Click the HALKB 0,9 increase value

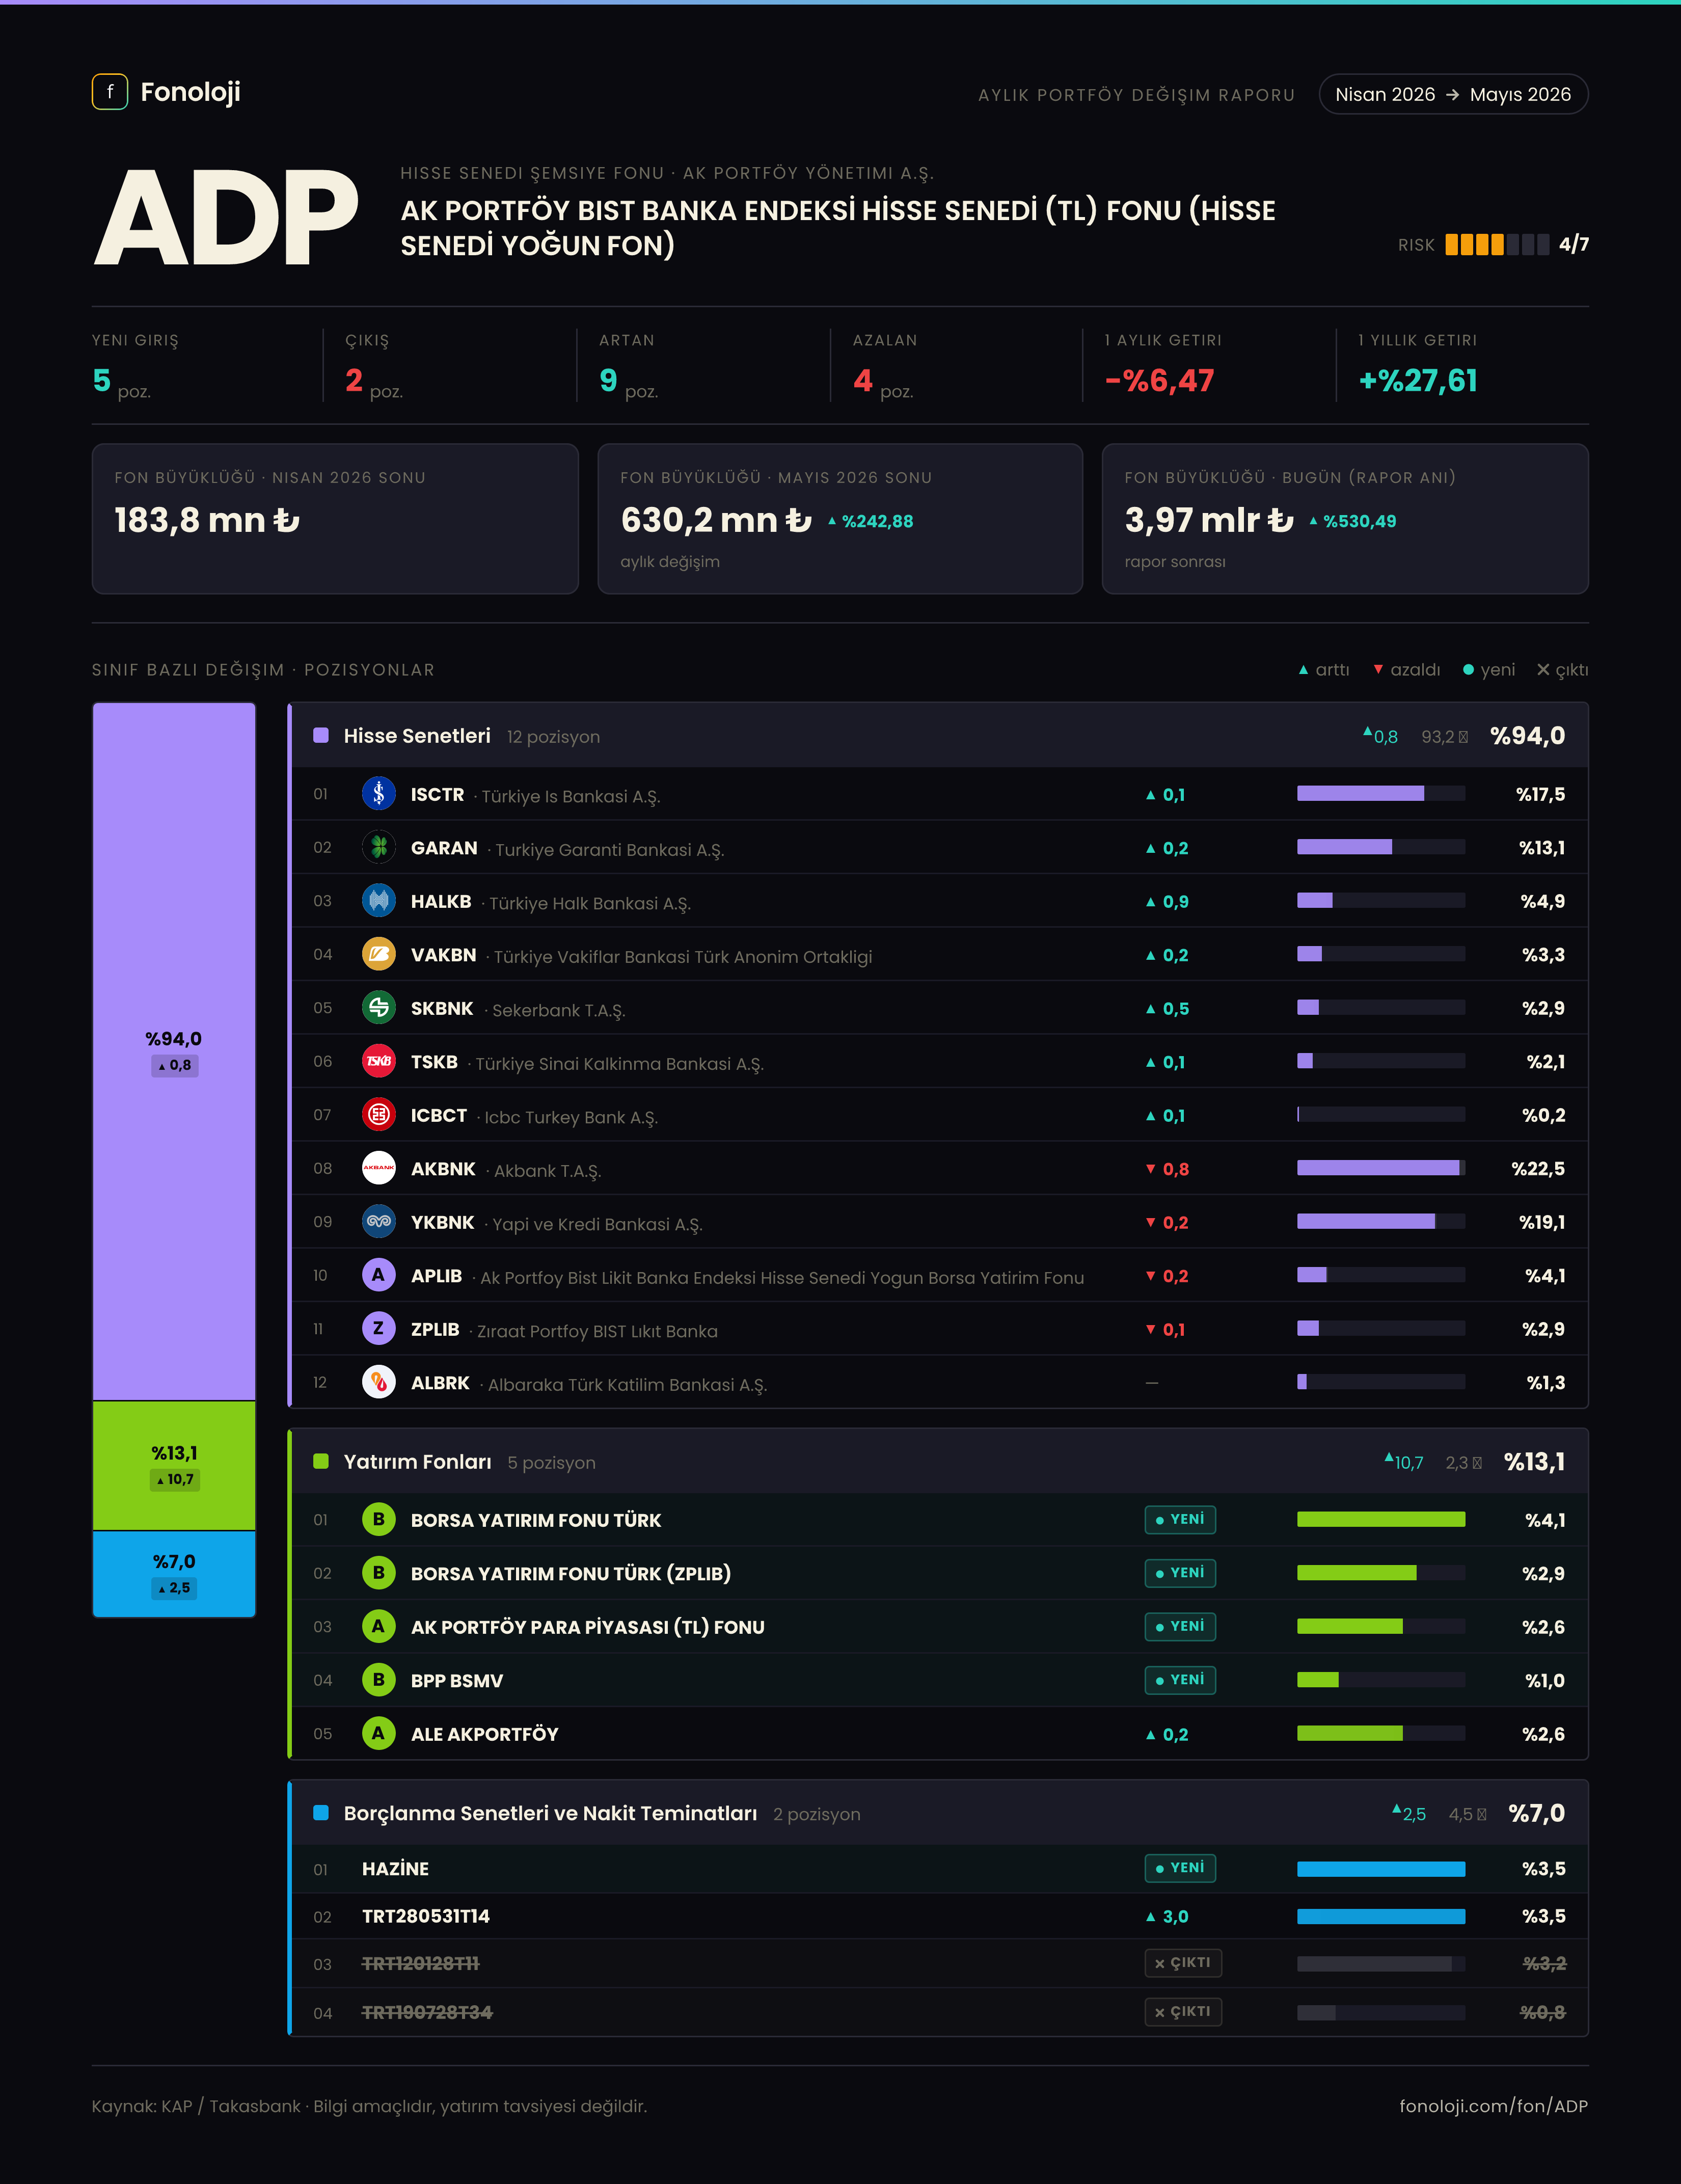1167,902
